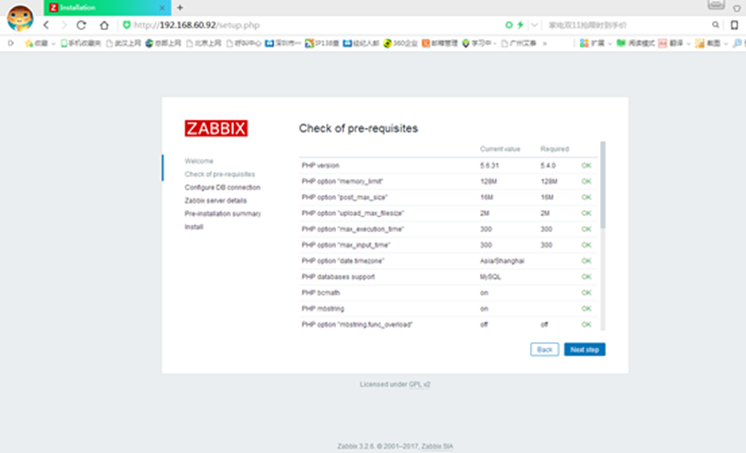Expand the extensions dropdown arrow
This screenshot has height=453, width=746.
coord(610,44)
